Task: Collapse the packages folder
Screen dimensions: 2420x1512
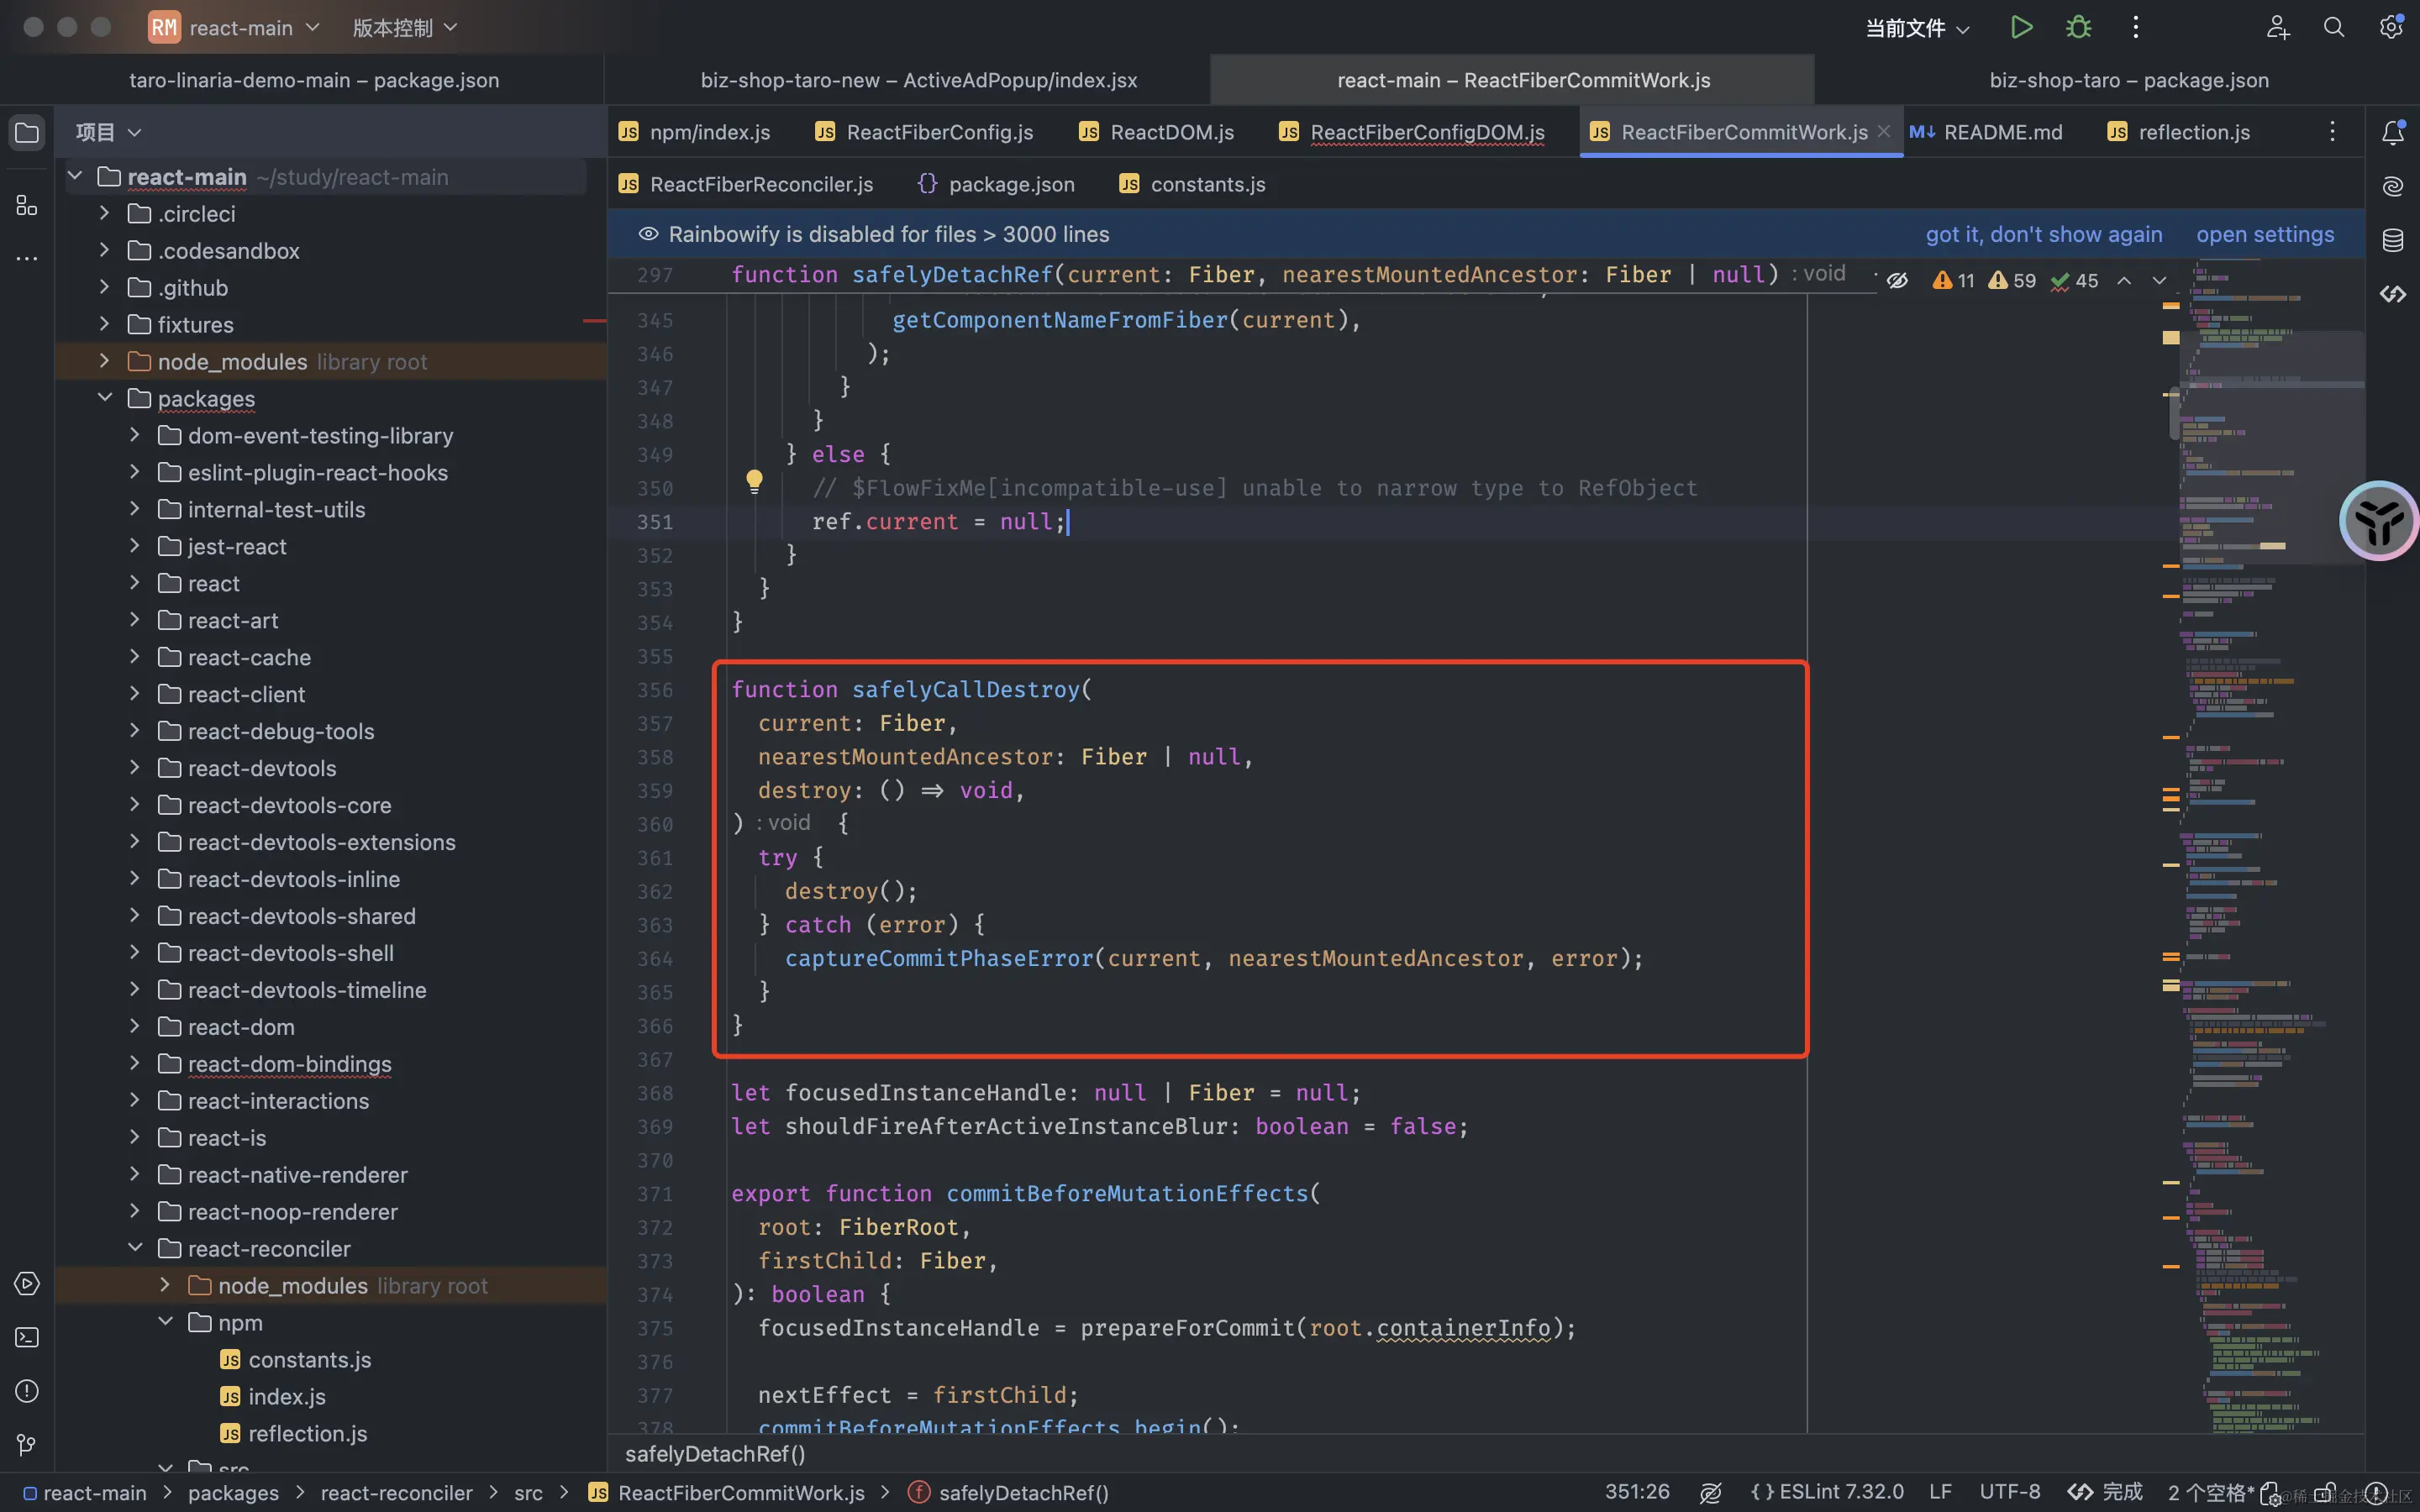Action: tap(104, 398)
